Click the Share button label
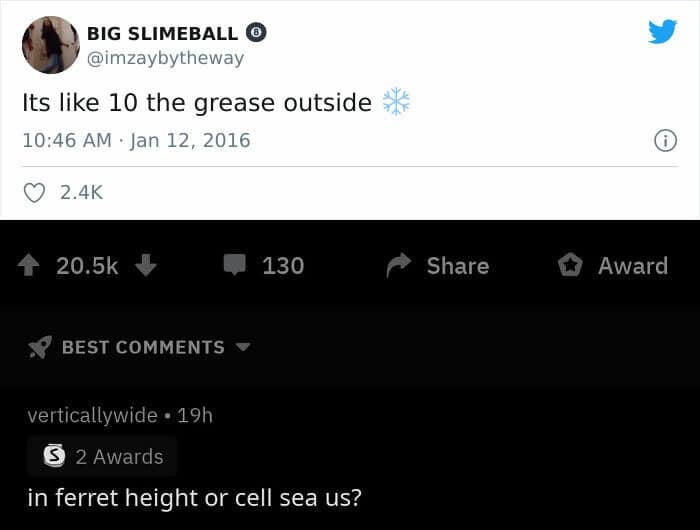The width and height of the screenshot is (700, 530). 458,266
